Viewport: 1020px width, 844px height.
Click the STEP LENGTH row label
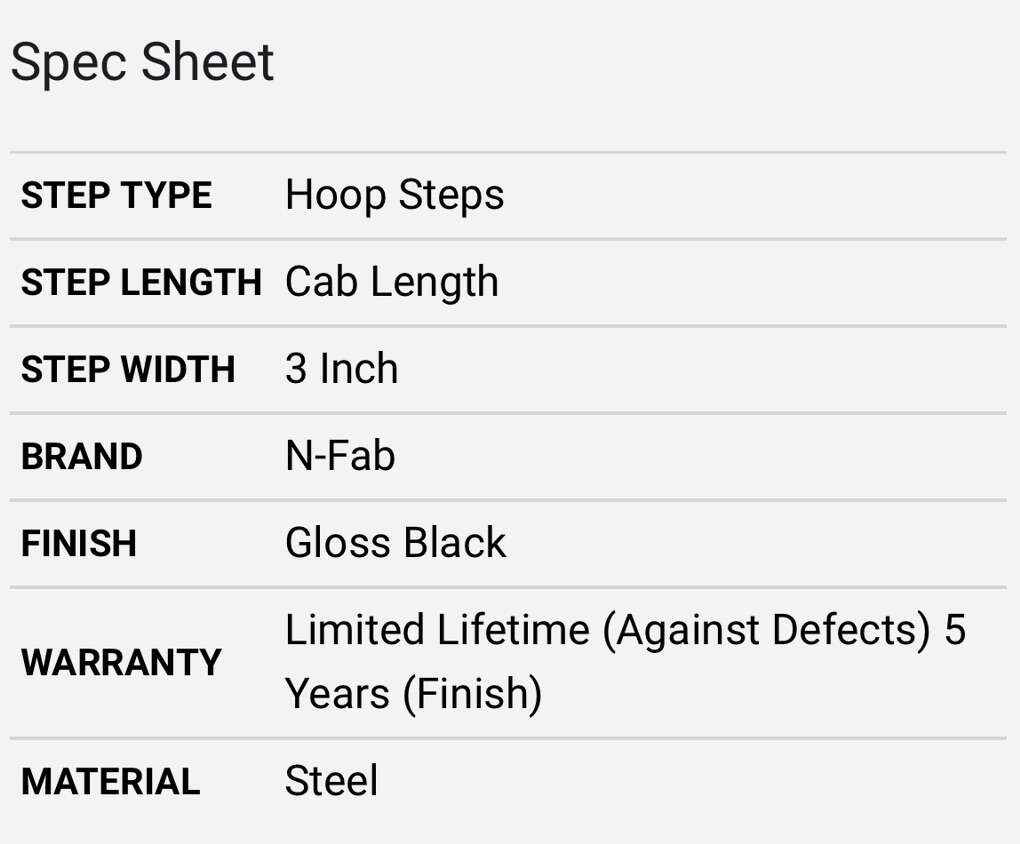[141, 283]
